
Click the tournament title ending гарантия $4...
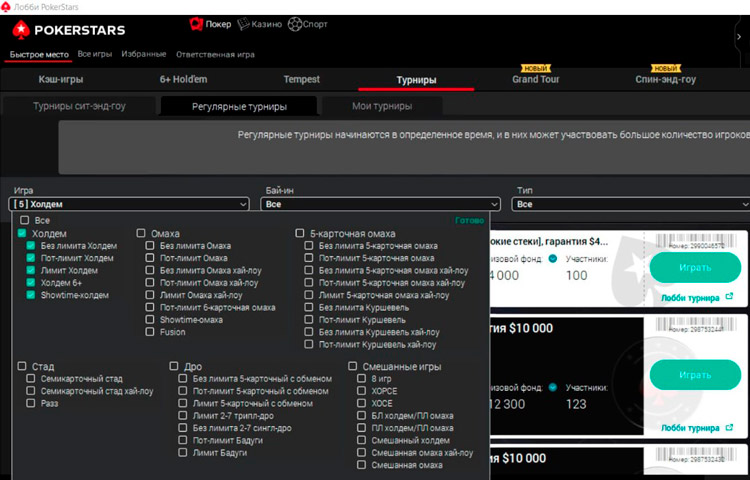click(x=549, y=241)
